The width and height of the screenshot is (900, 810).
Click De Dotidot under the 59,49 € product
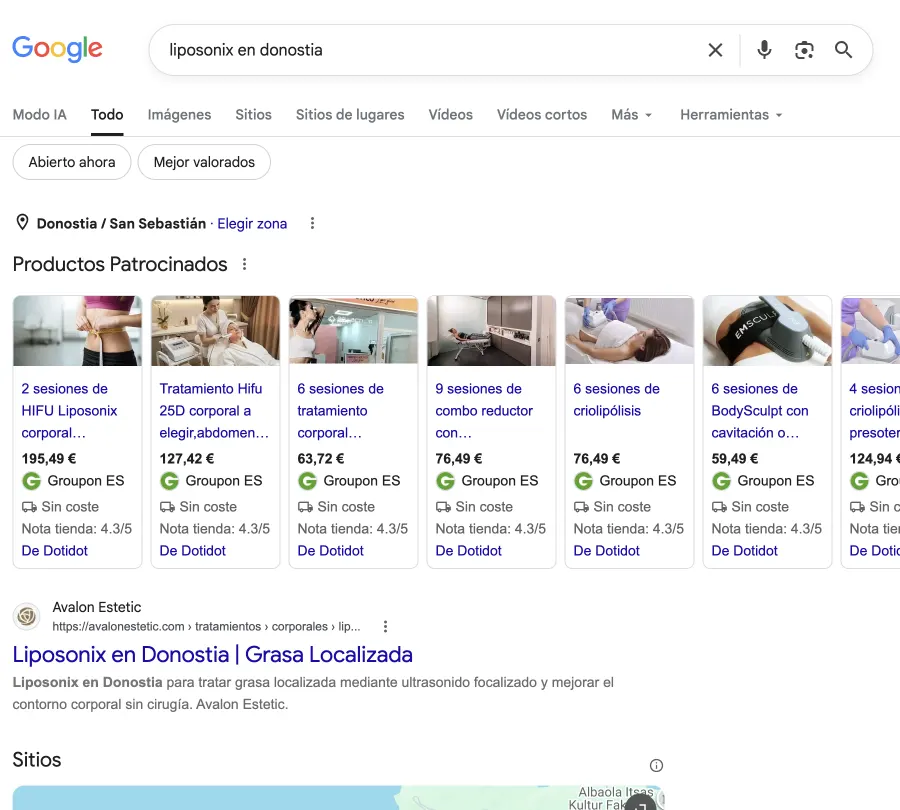[x=744, y=551]
